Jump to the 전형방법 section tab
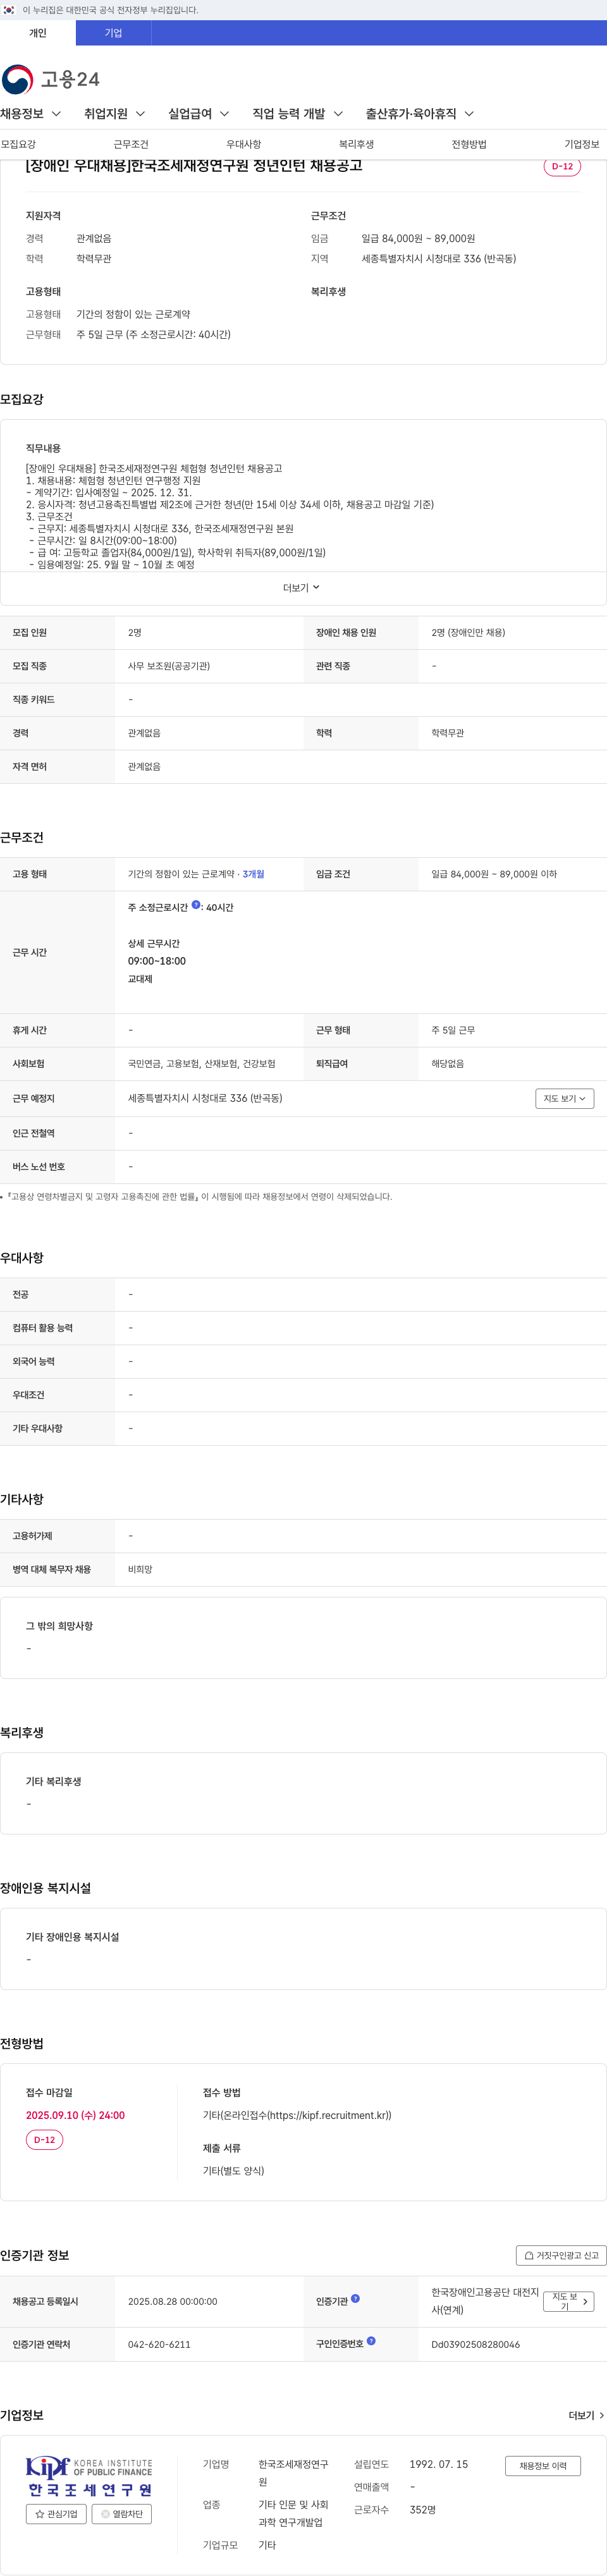Screen dimensions: 607x2576 [x=469, y=145]
